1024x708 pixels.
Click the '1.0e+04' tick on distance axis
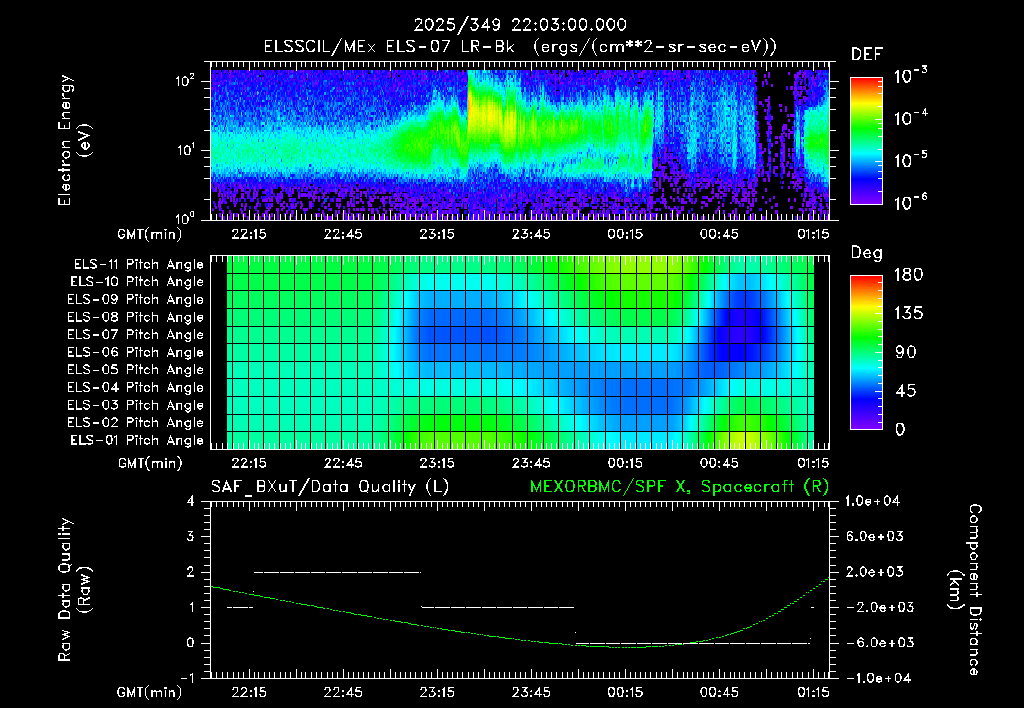873,501
